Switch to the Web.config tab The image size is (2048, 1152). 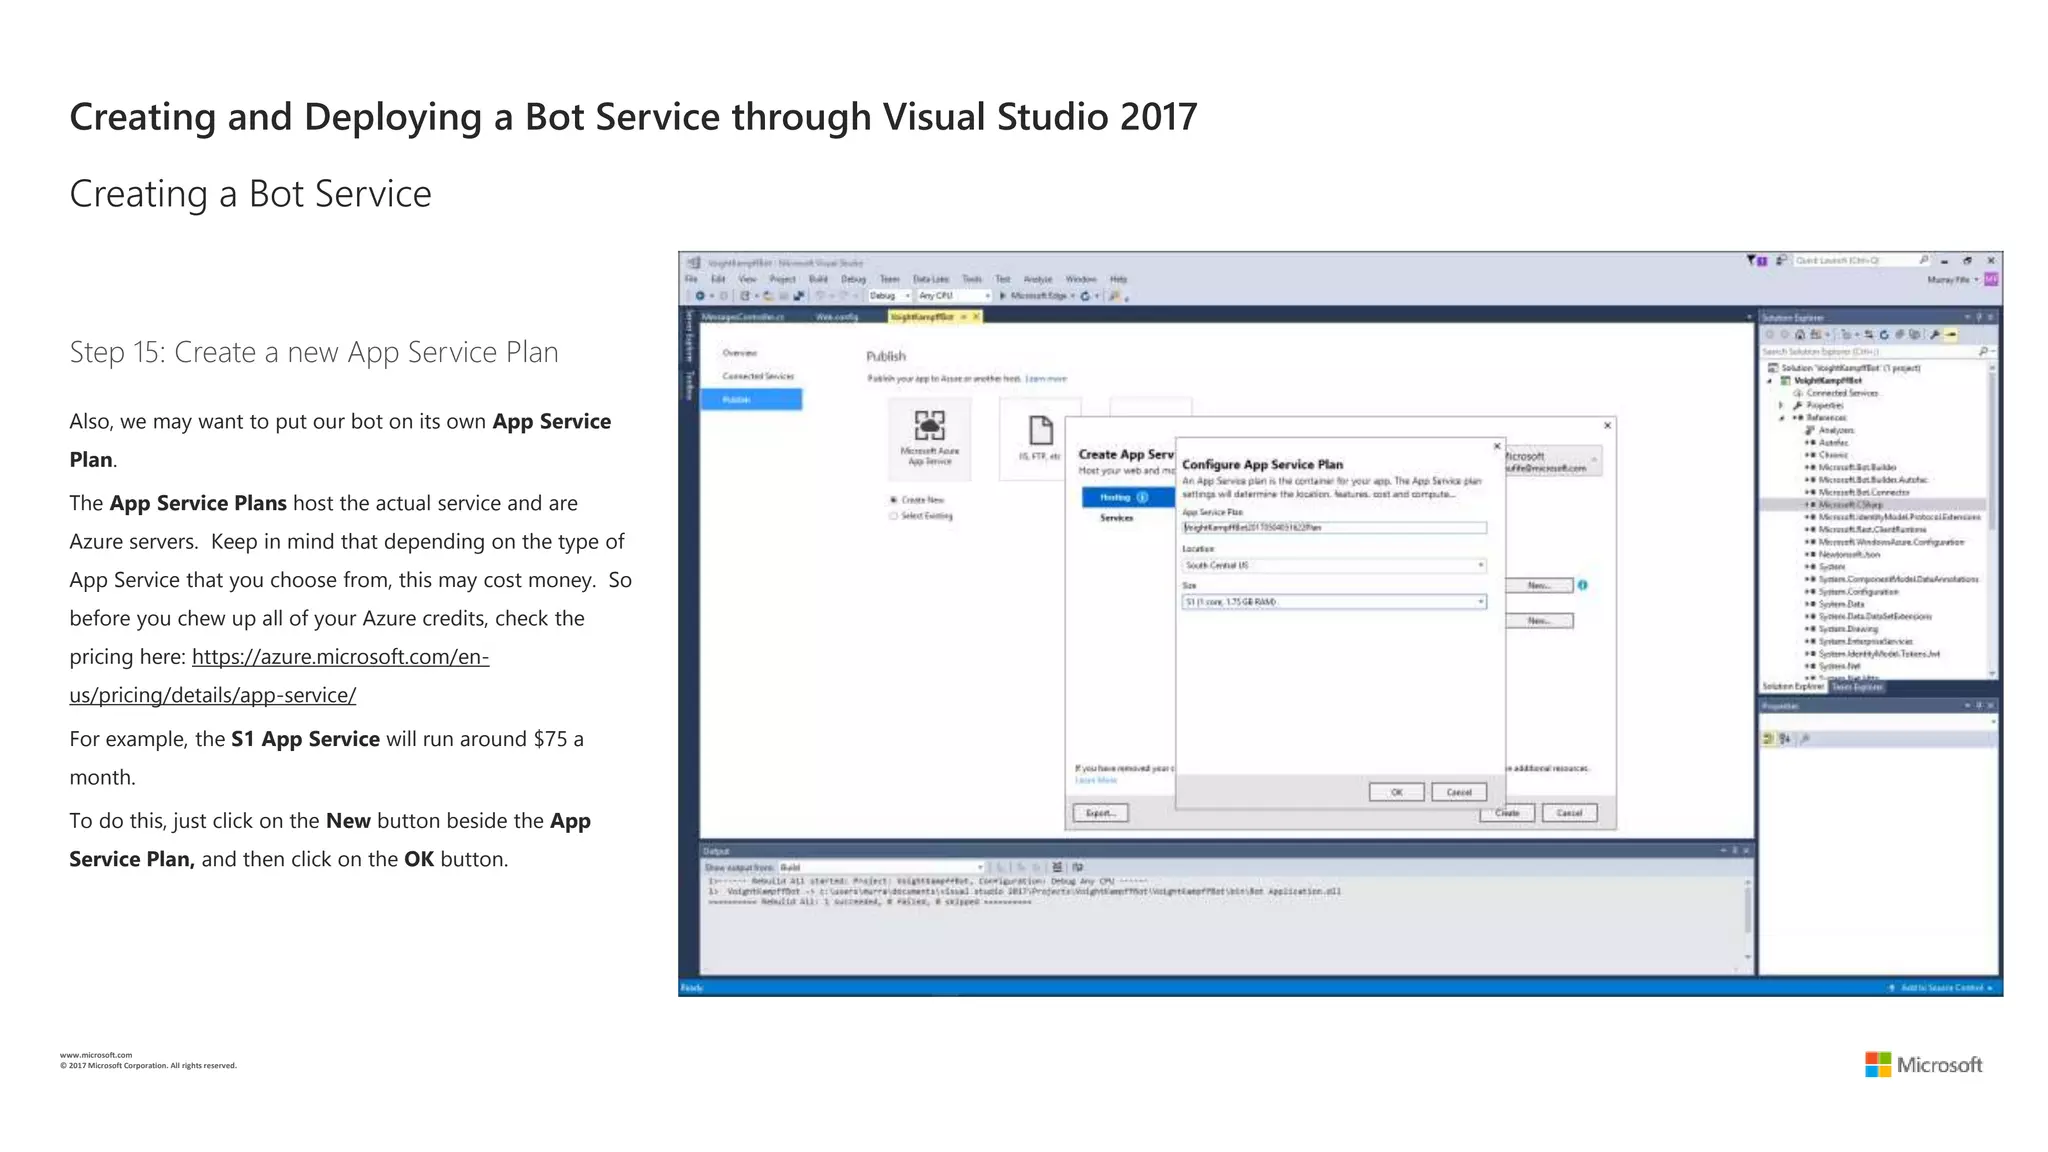(x=836, y=317)
